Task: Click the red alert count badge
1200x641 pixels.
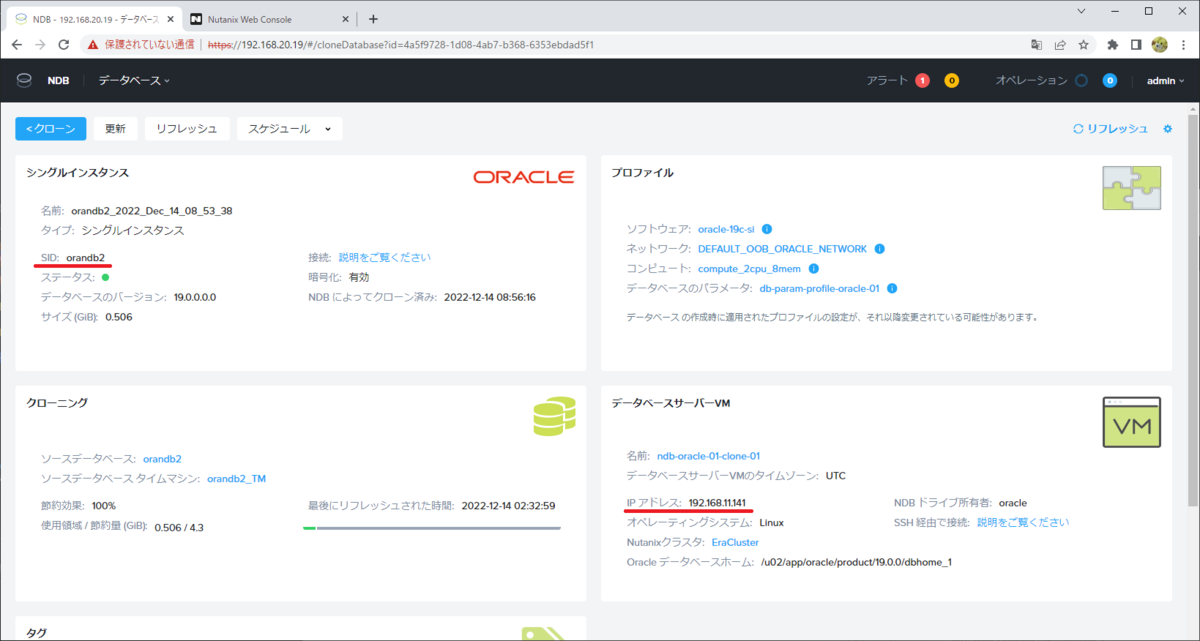Action: (922, 81)
